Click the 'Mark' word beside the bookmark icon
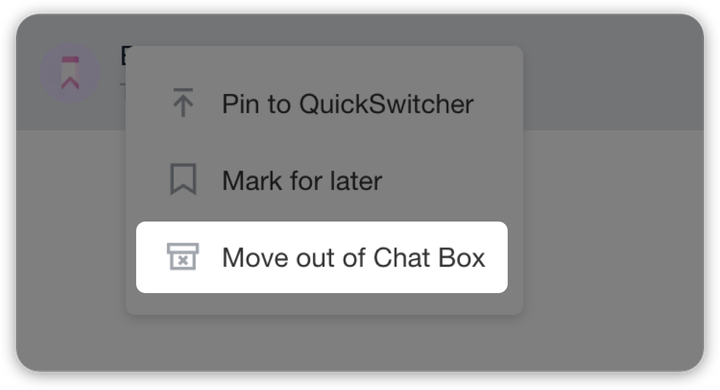The height and width of the screenshot is (390, 720). pos(252,181)
